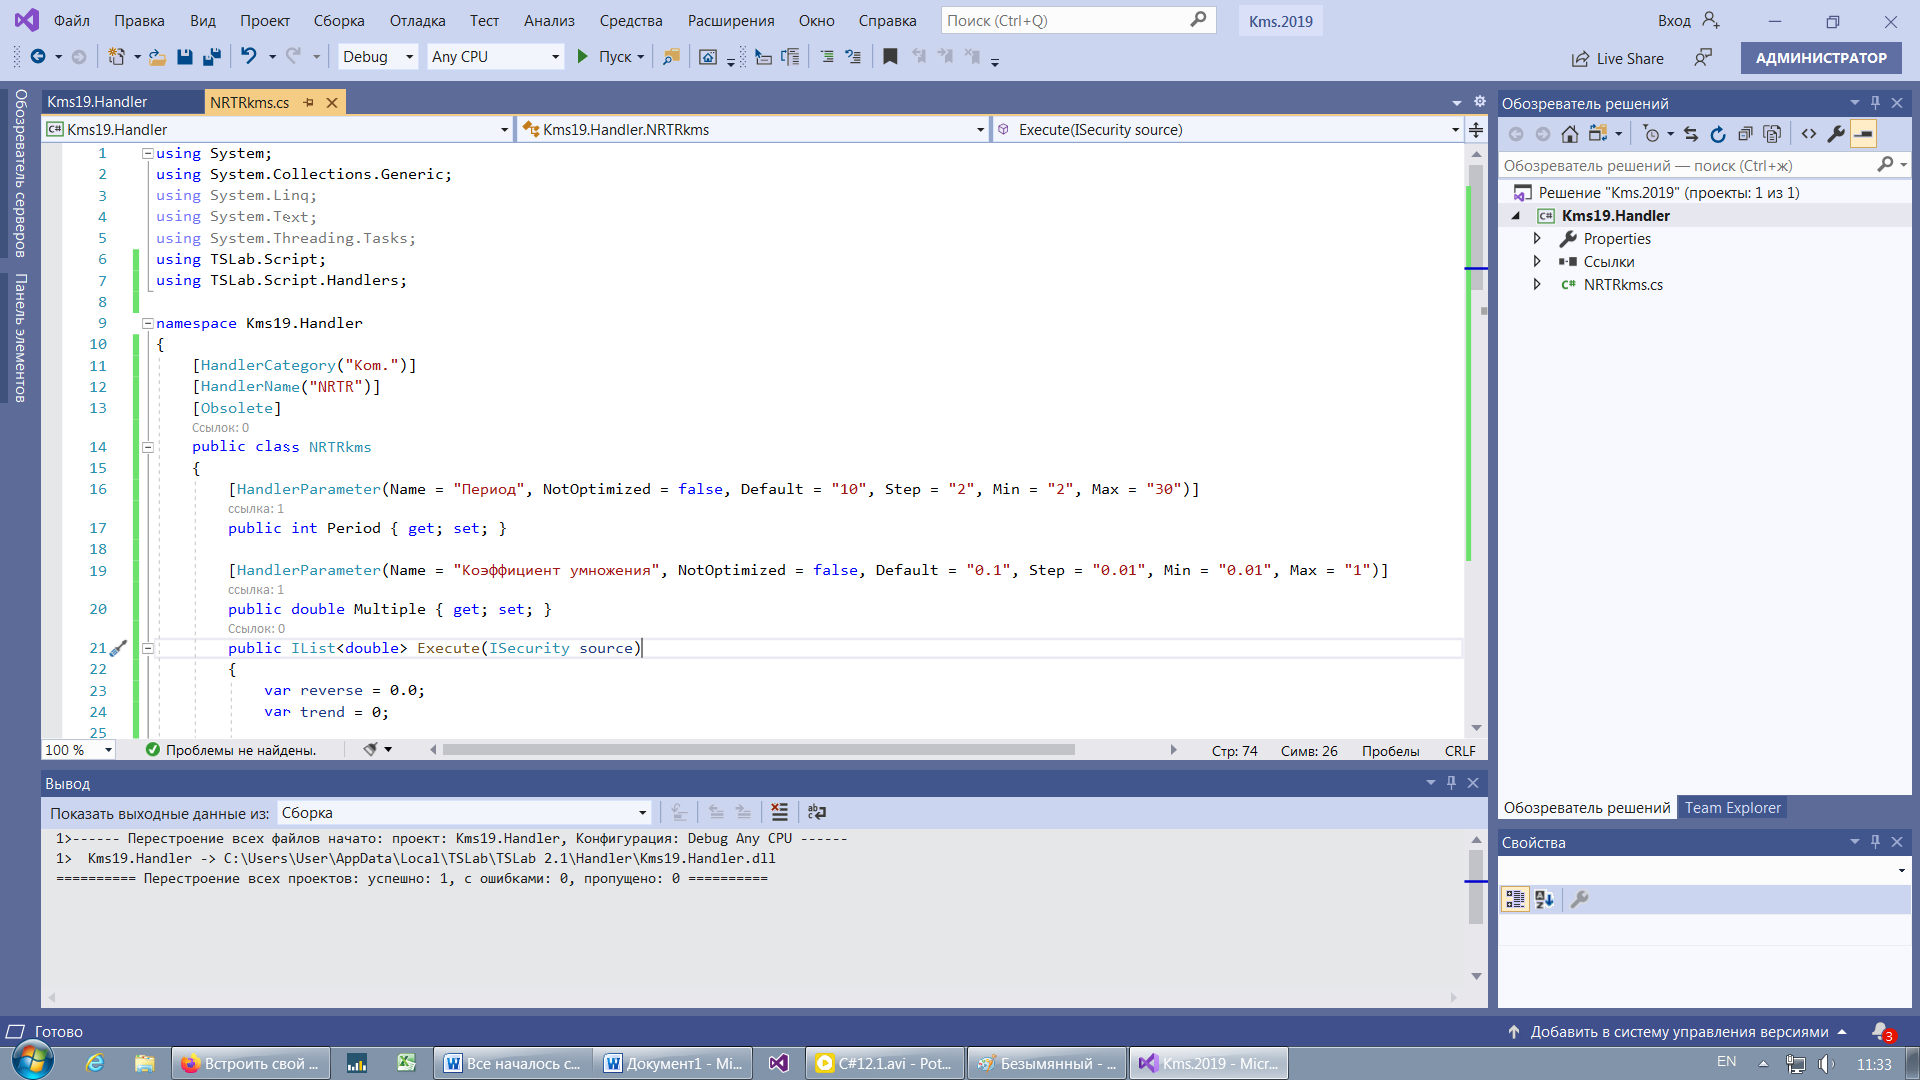Expand the Properties node in solution tree
Viewport: 1920px width, 1080px height.
coord(1537,239)
